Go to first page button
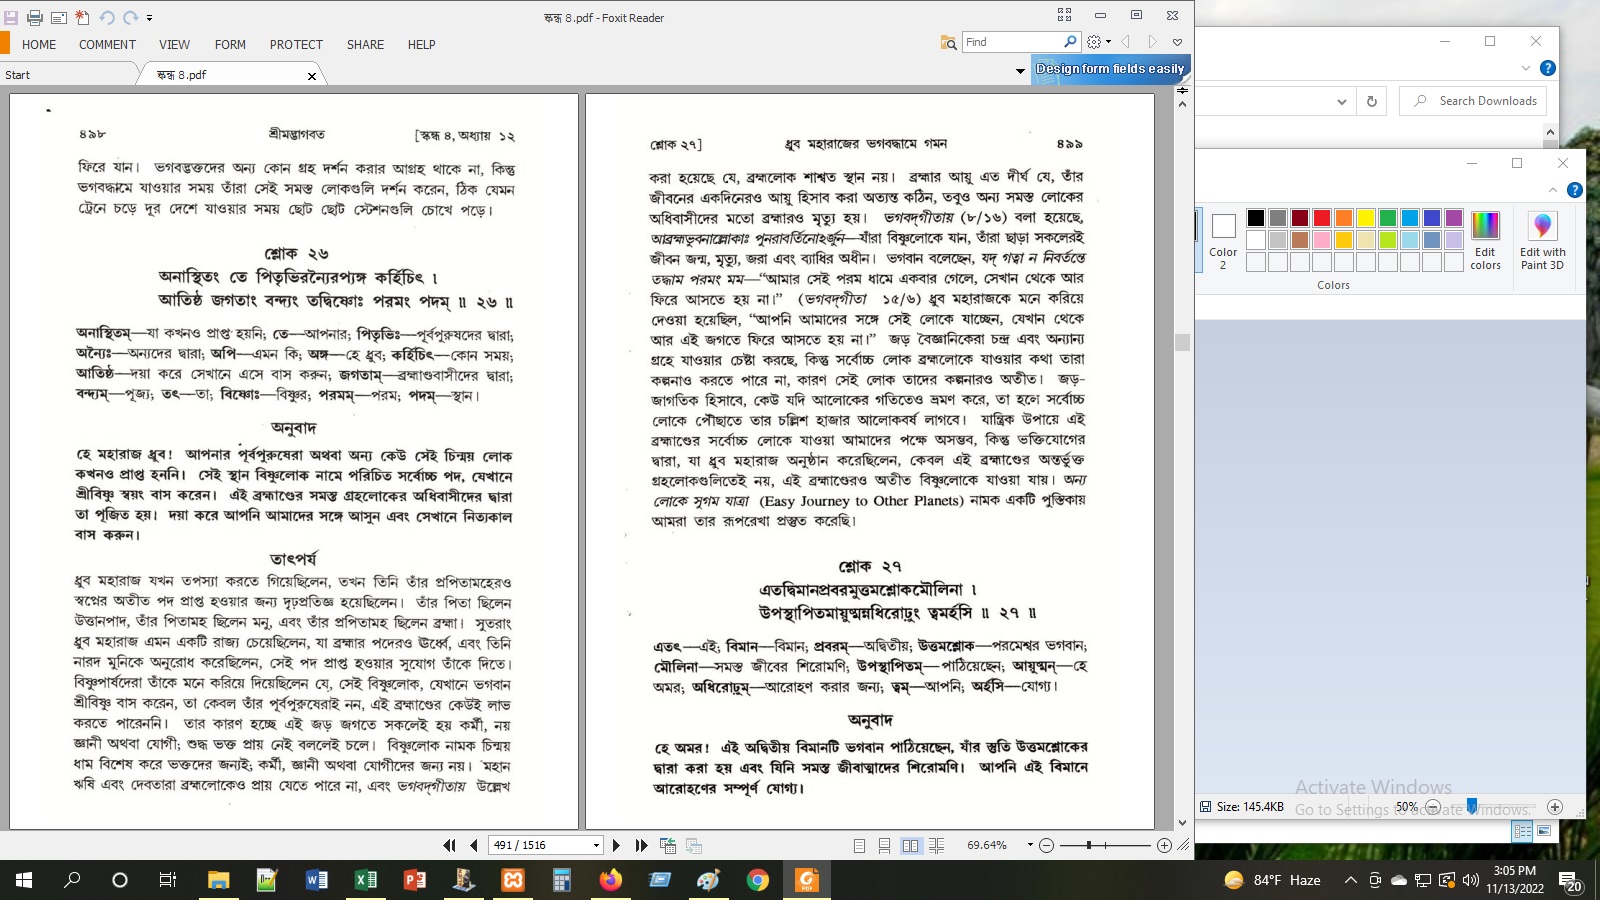 coord(449,845)
